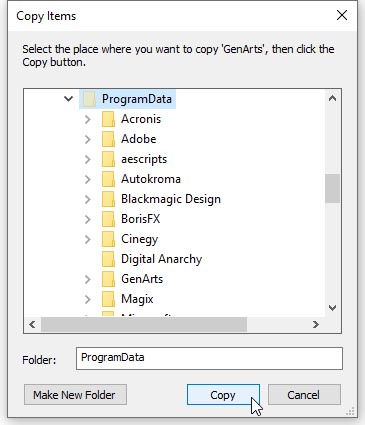Click the Cancel button

pos(304,395)
